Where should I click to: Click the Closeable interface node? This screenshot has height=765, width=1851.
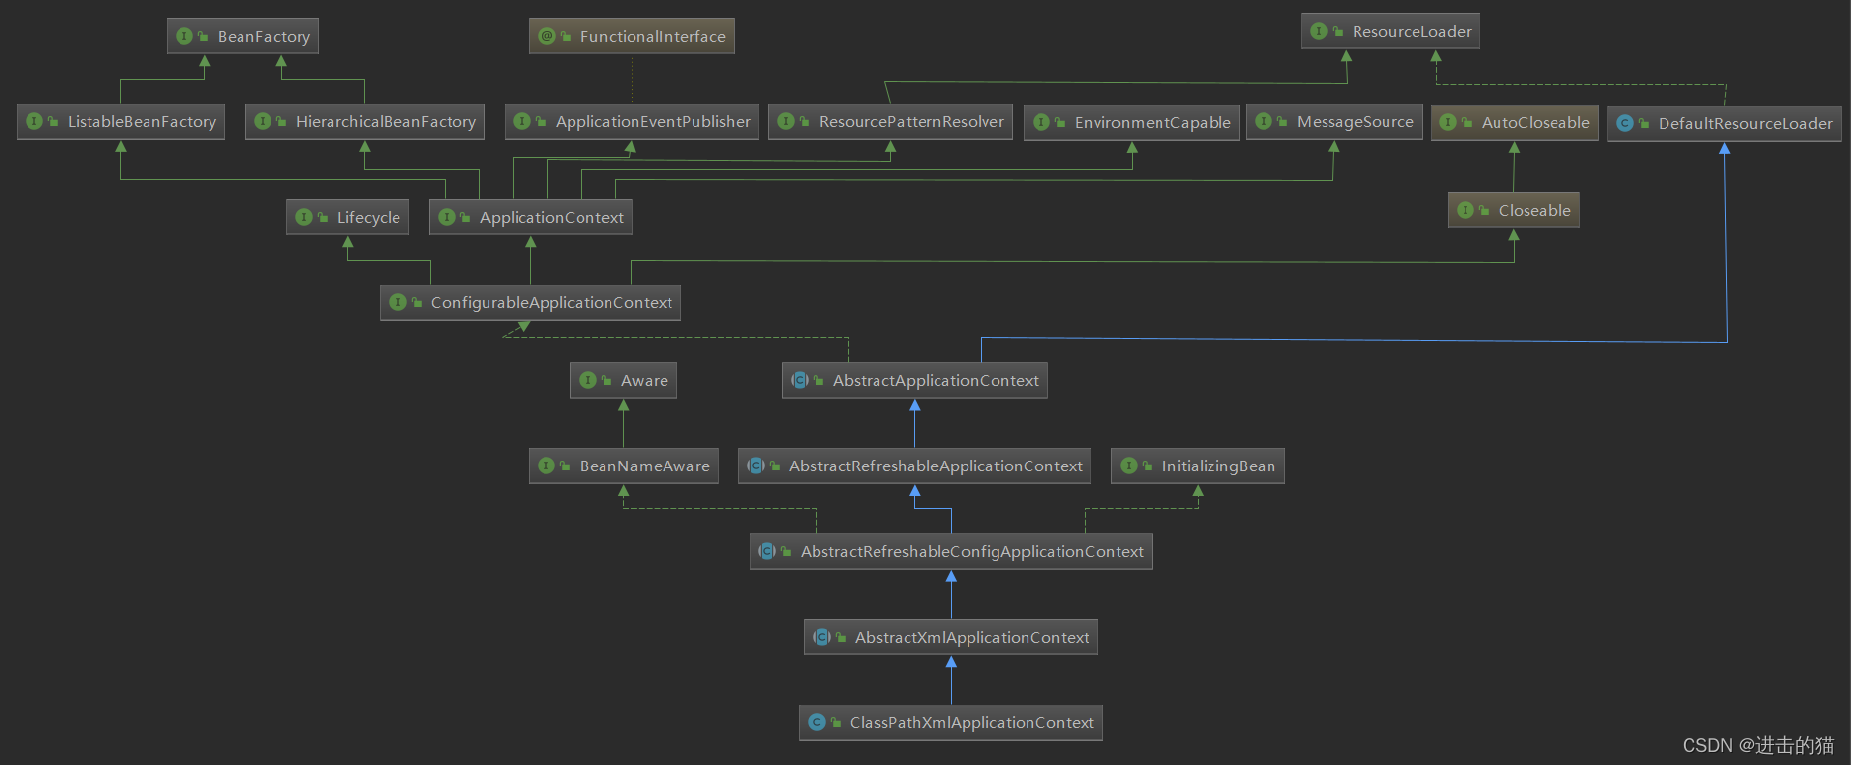coord(1514,210)
